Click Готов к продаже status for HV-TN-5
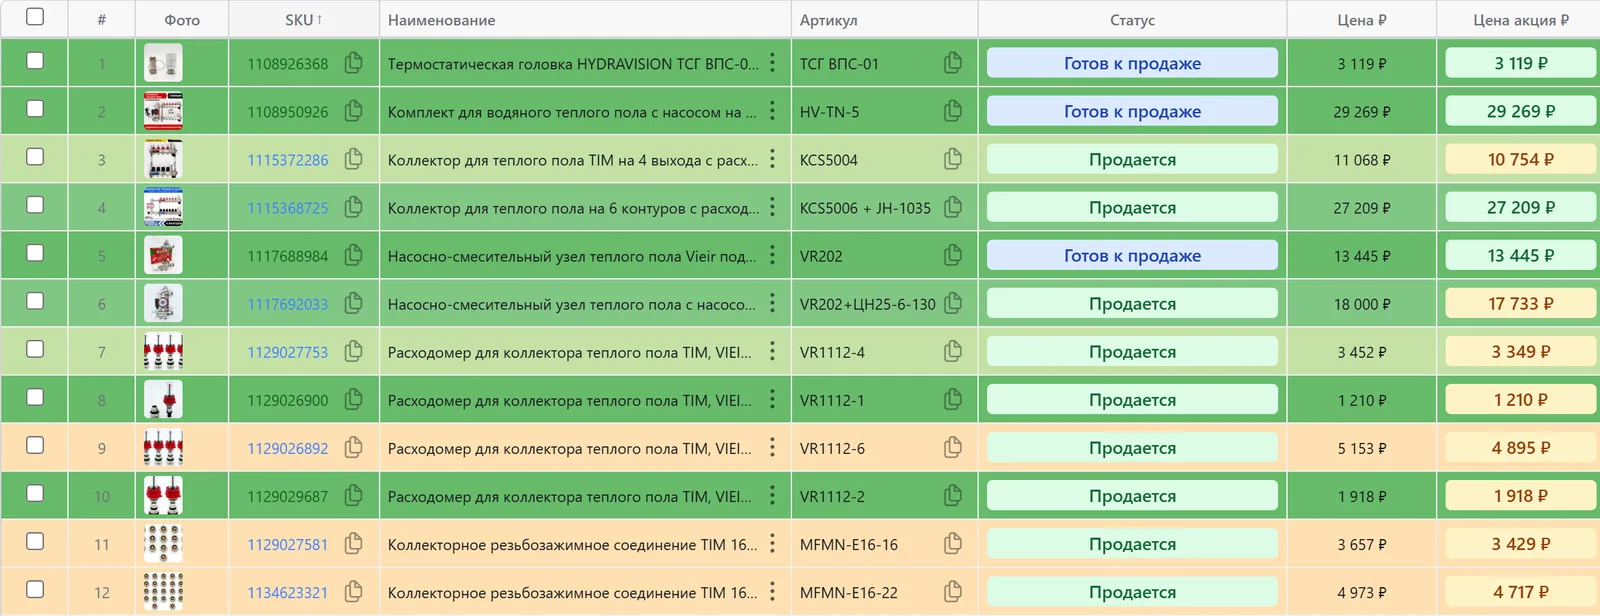The image size is (1600, 616). click(x=1132, y=111)
